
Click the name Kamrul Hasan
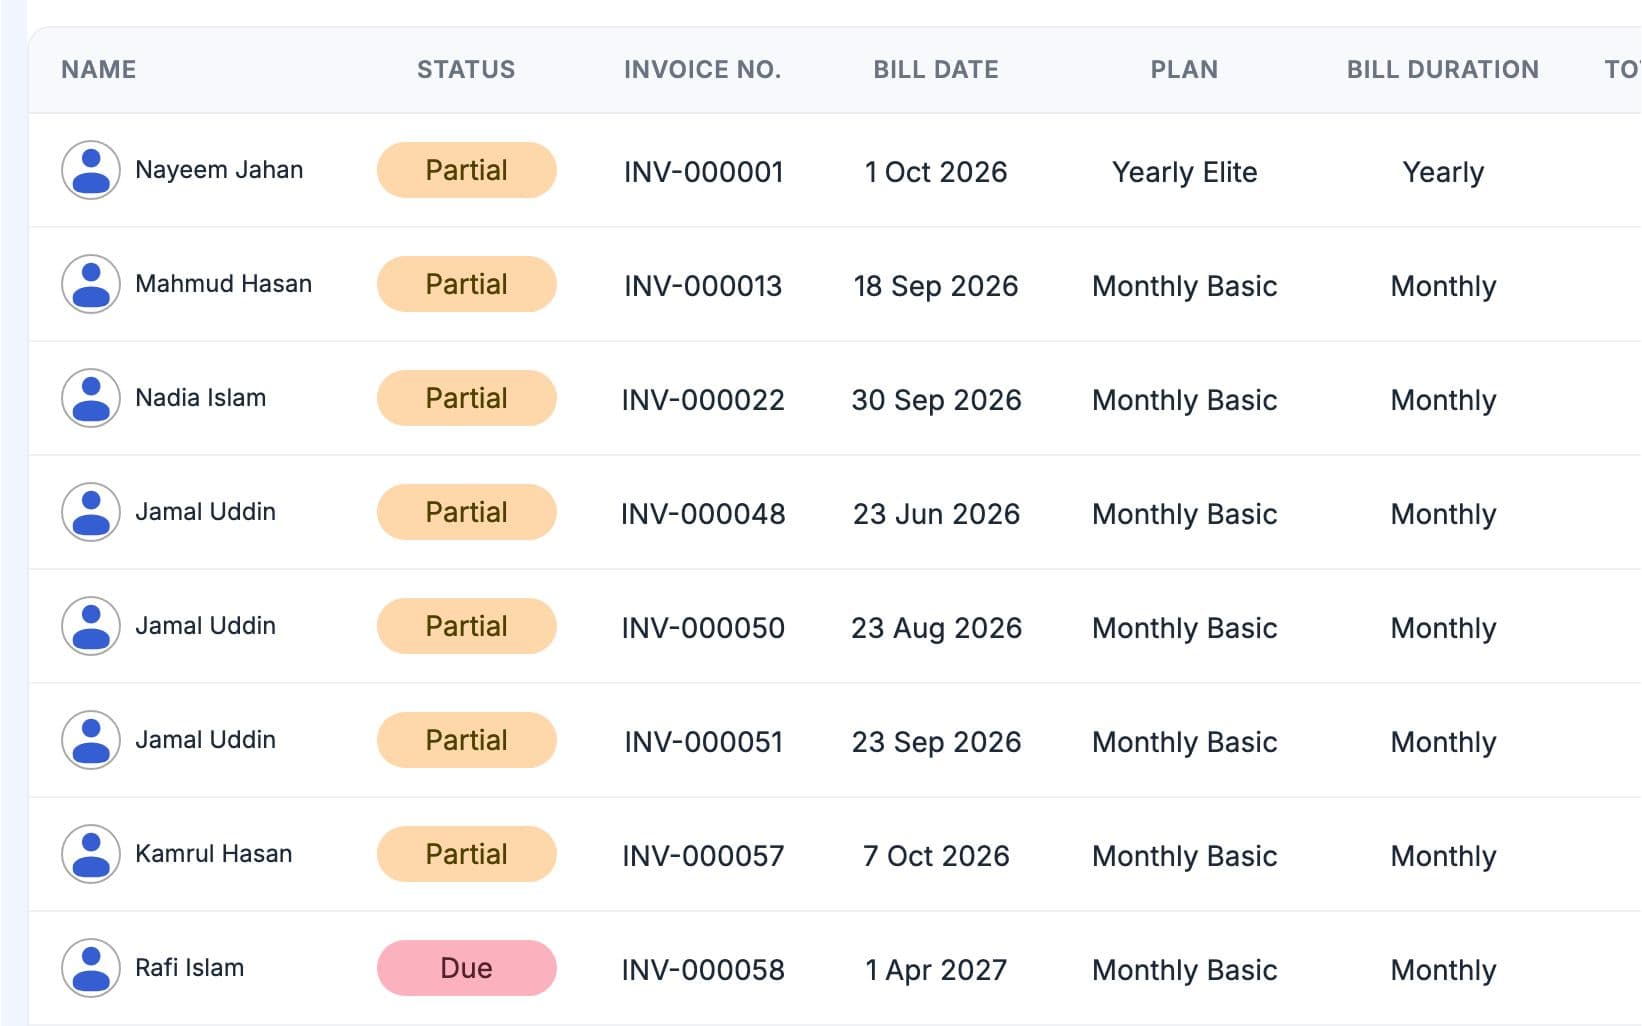(x=214, y=854)
